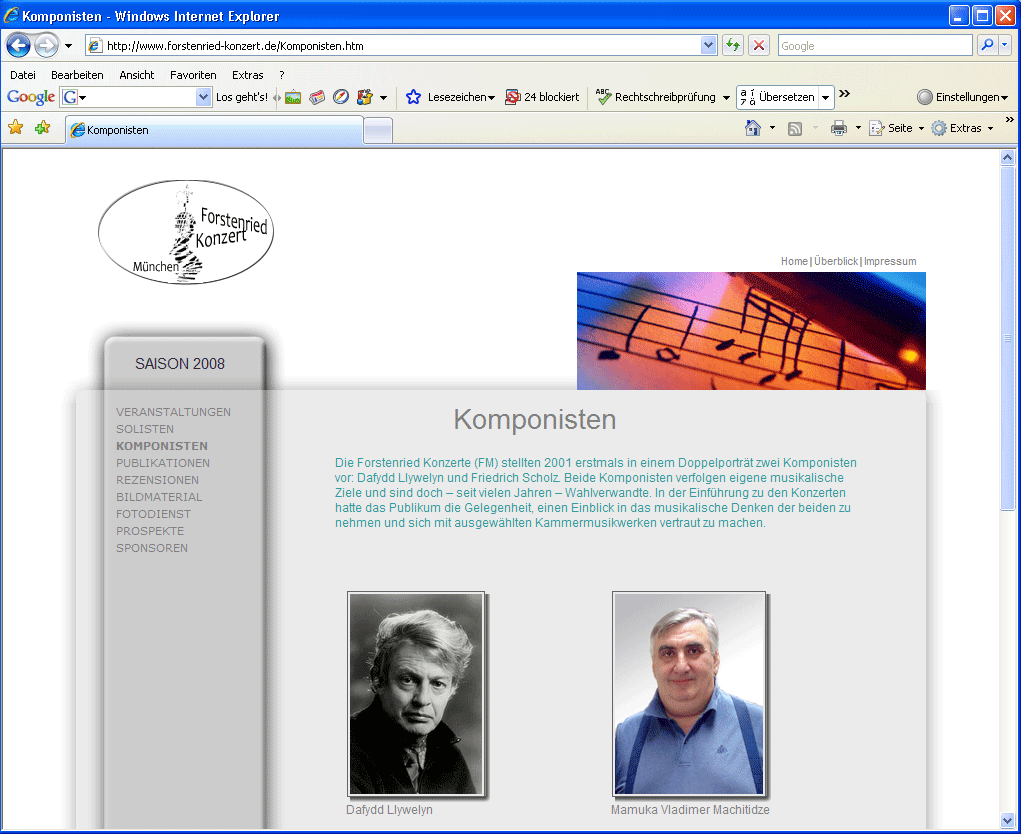Open the Favoriten menu
The width and height of the screenshot is (1021, 834).
[x=193, y=75]
